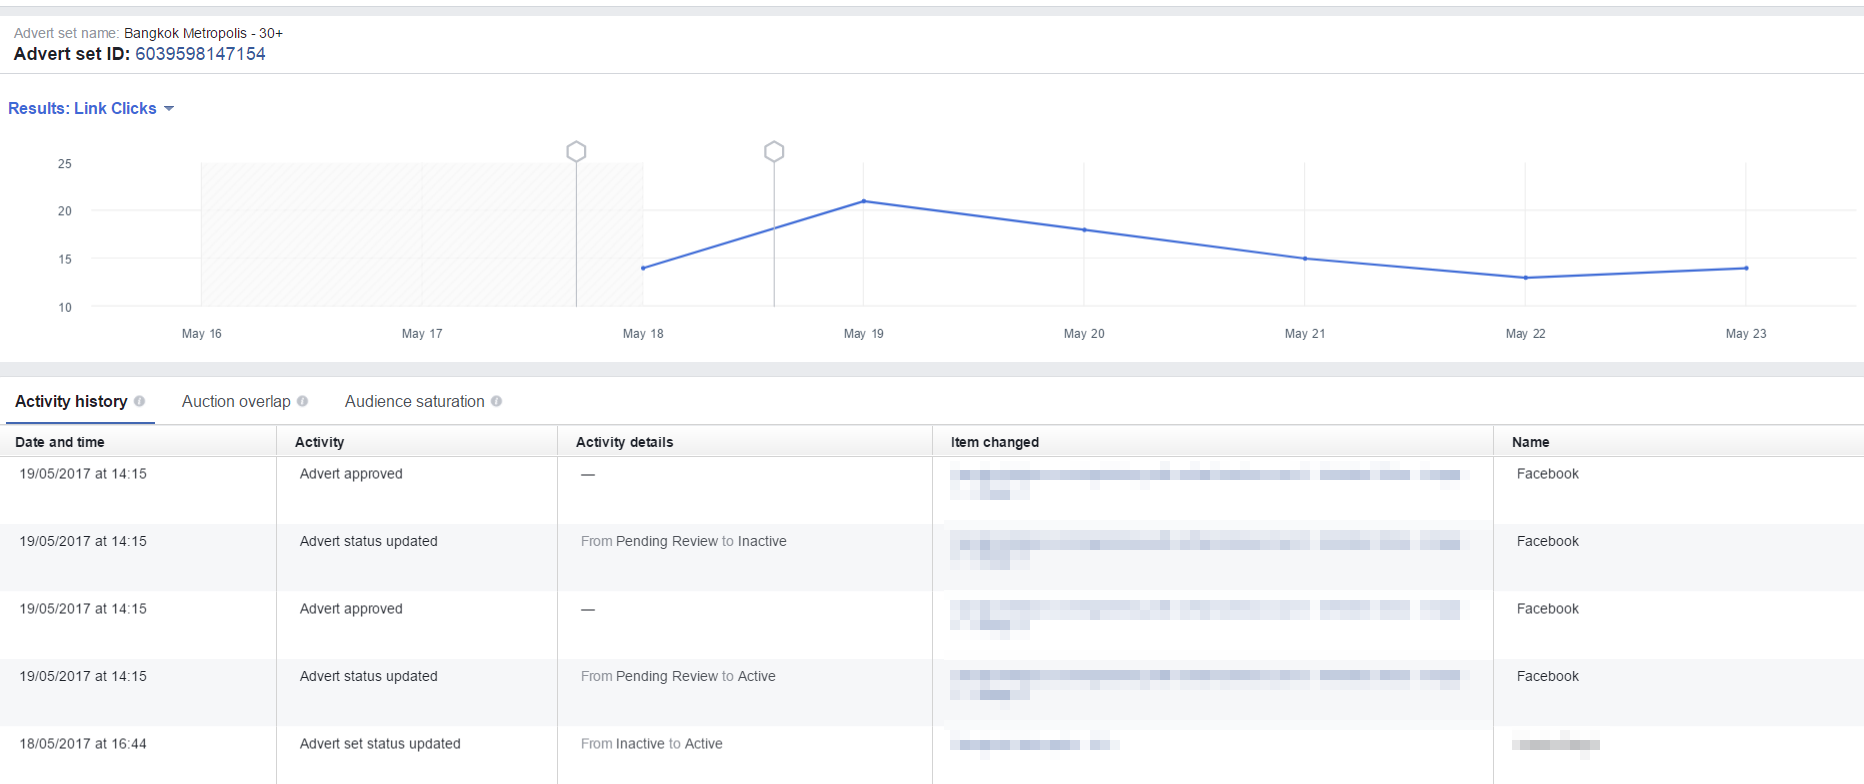Click info icon beside Auction overlap
Screen dimensions: 1864x784
pos(302,401)
